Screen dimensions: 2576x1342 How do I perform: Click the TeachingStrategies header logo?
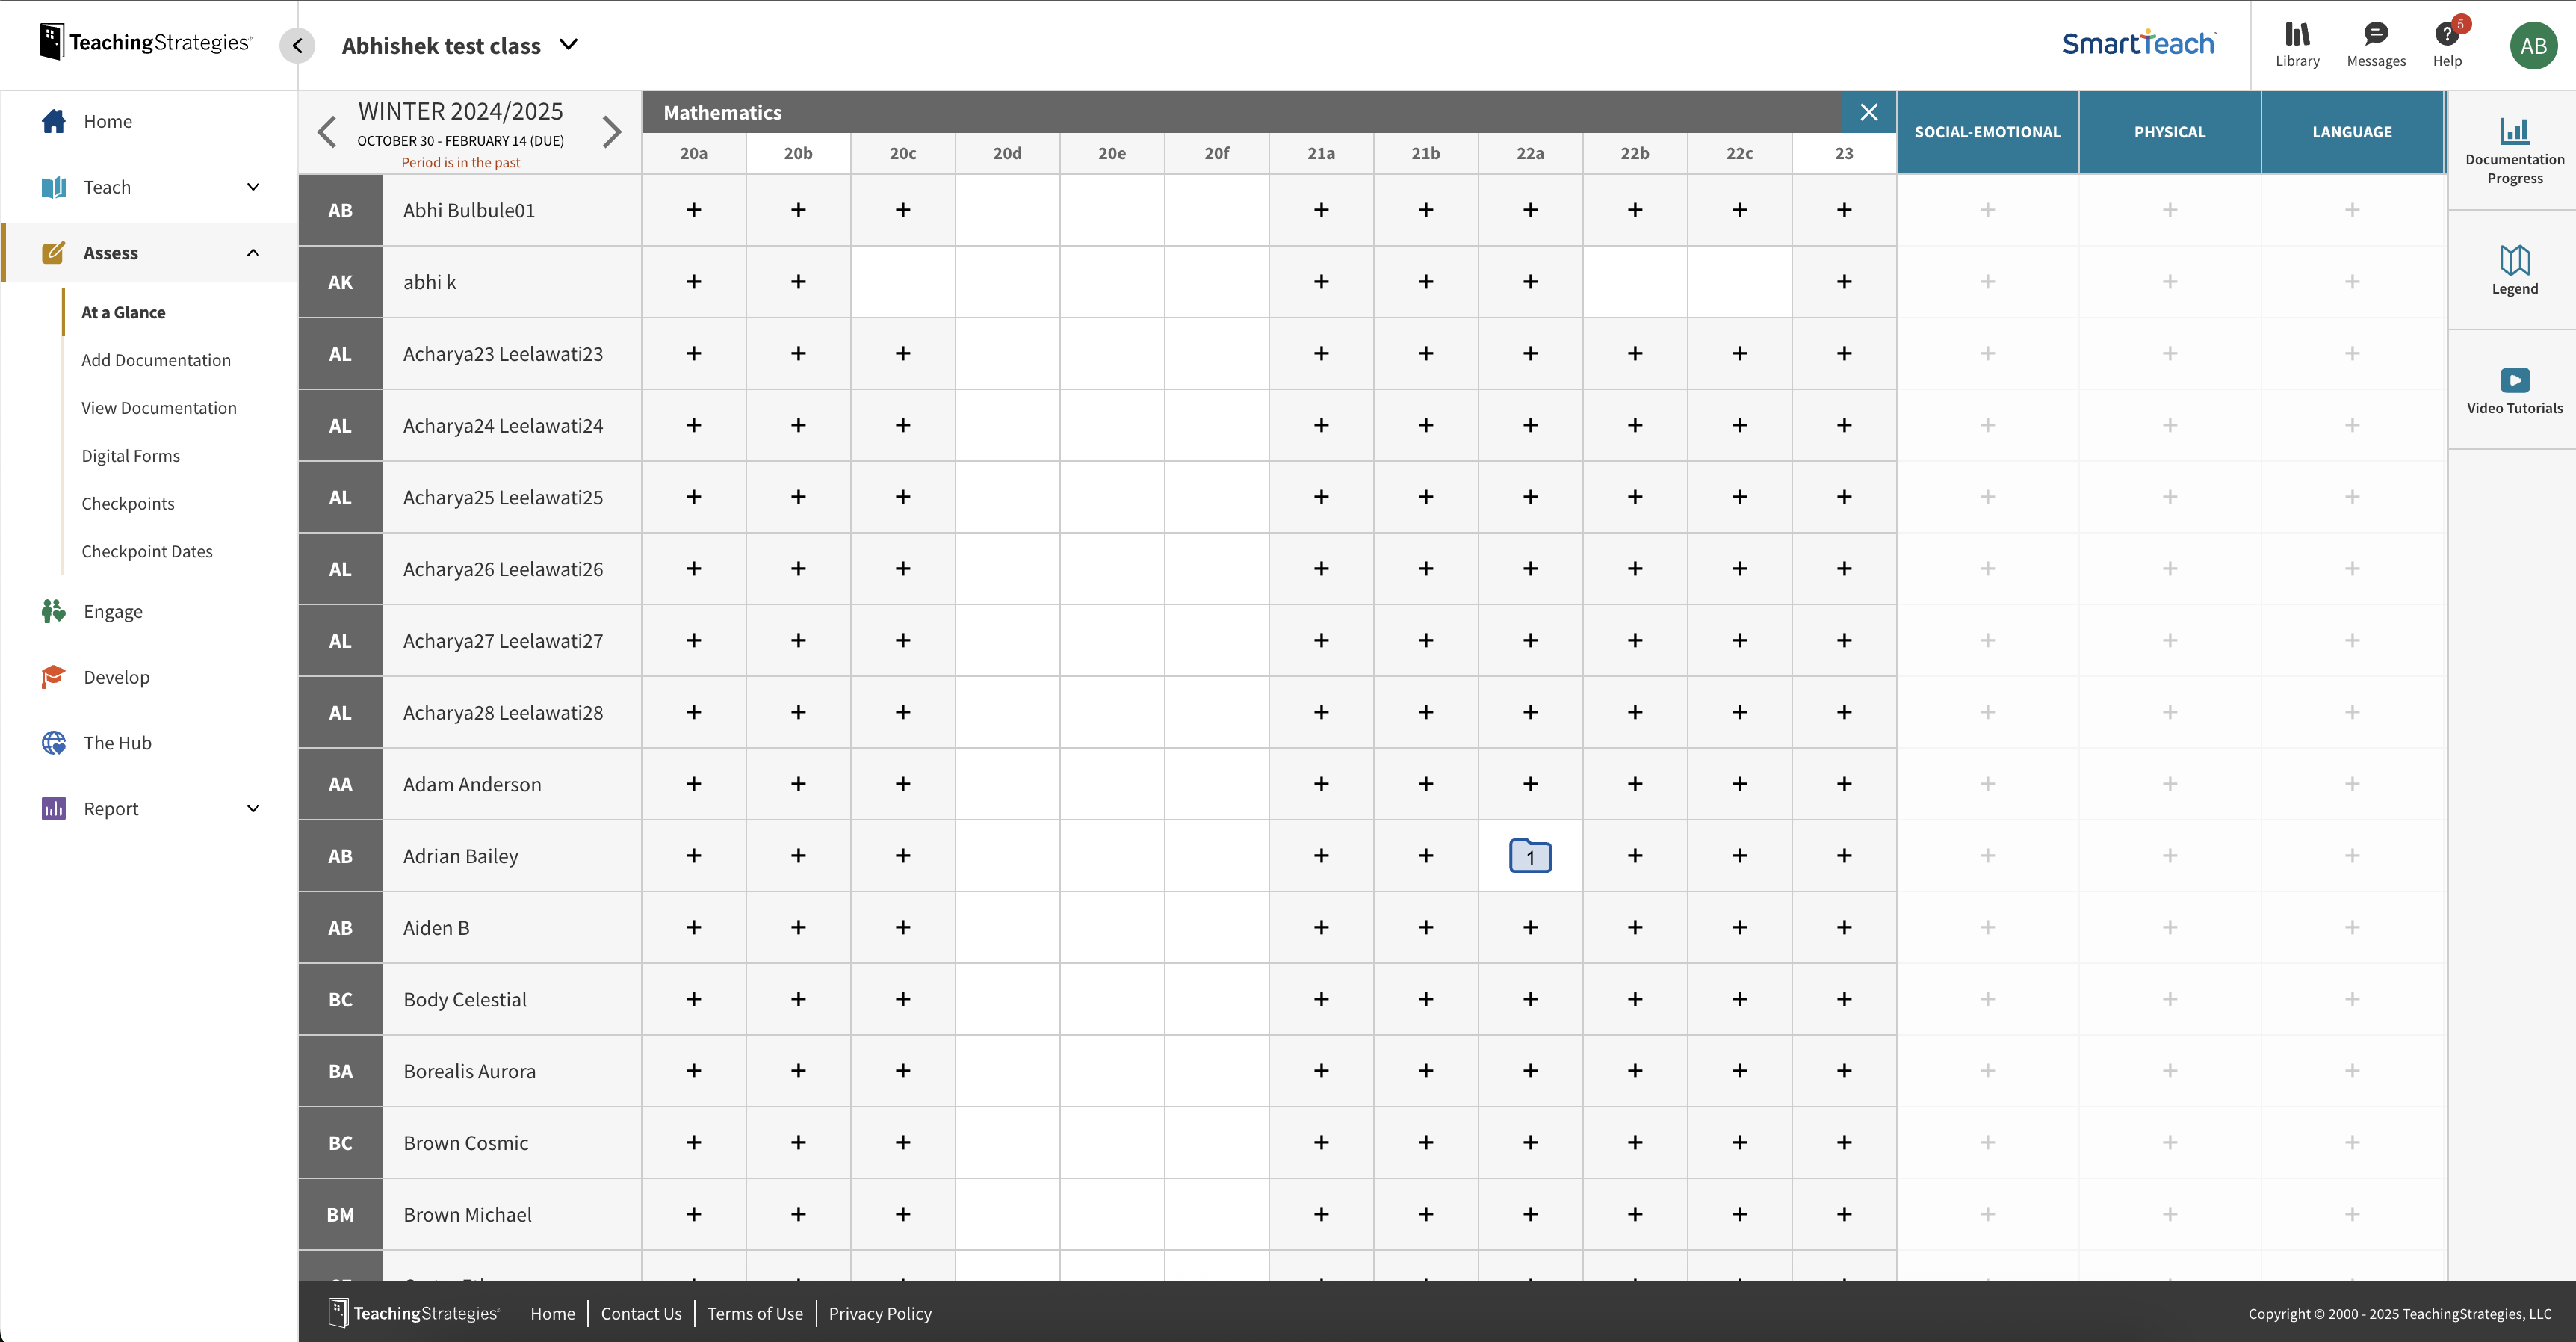[146, 42]
